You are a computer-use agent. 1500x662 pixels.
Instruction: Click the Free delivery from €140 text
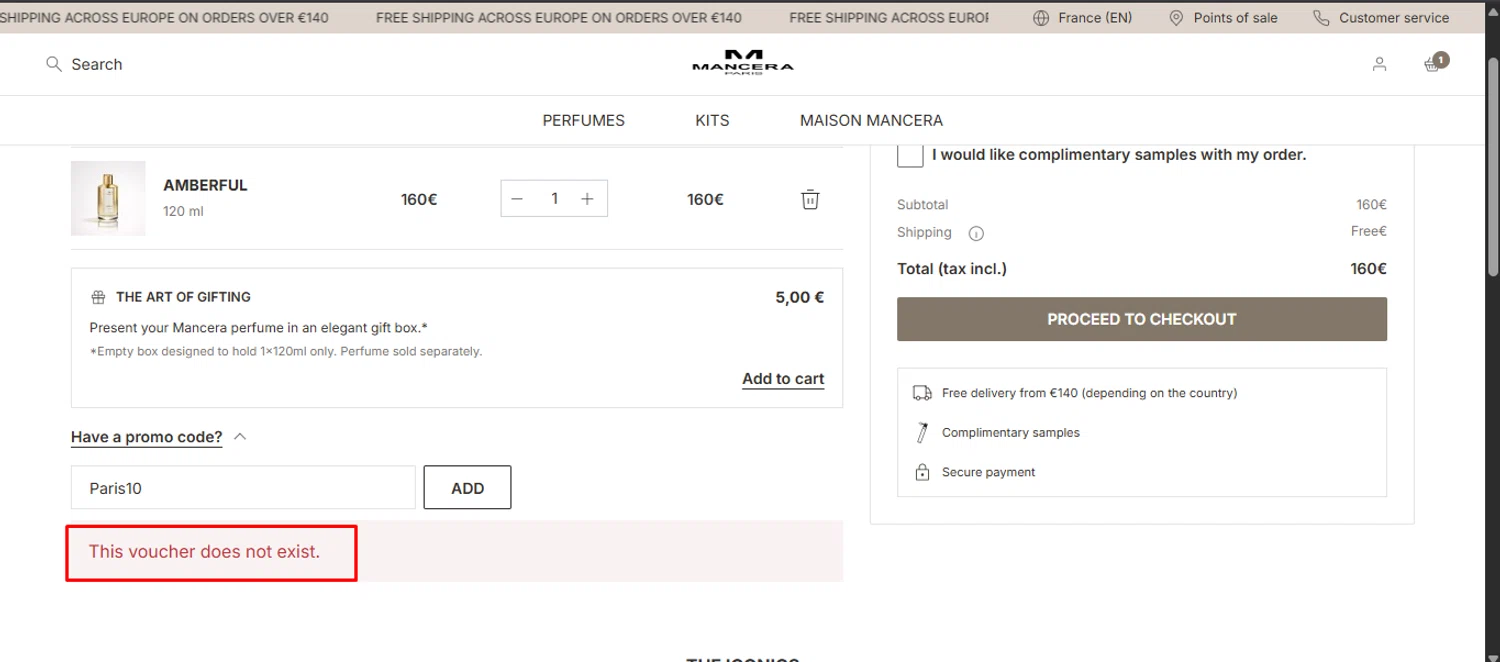(x=1089, y=393)
